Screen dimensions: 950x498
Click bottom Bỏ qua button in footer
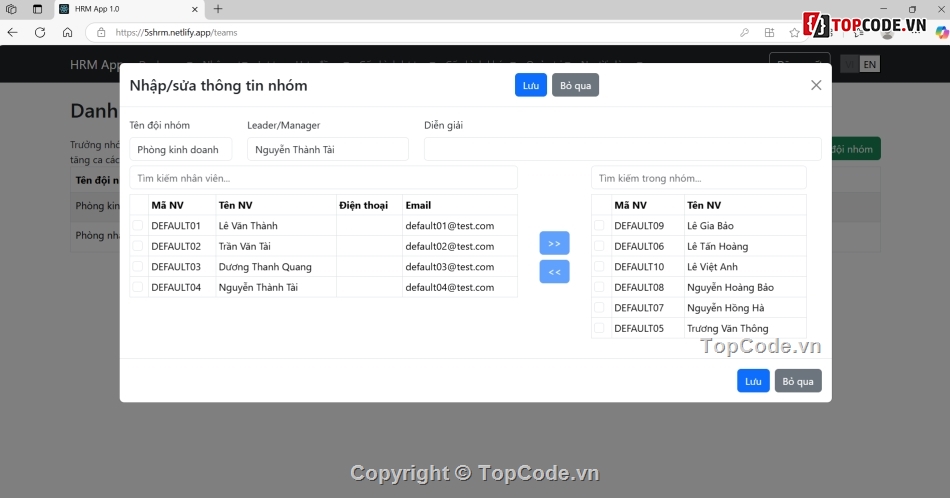(798, 381)
